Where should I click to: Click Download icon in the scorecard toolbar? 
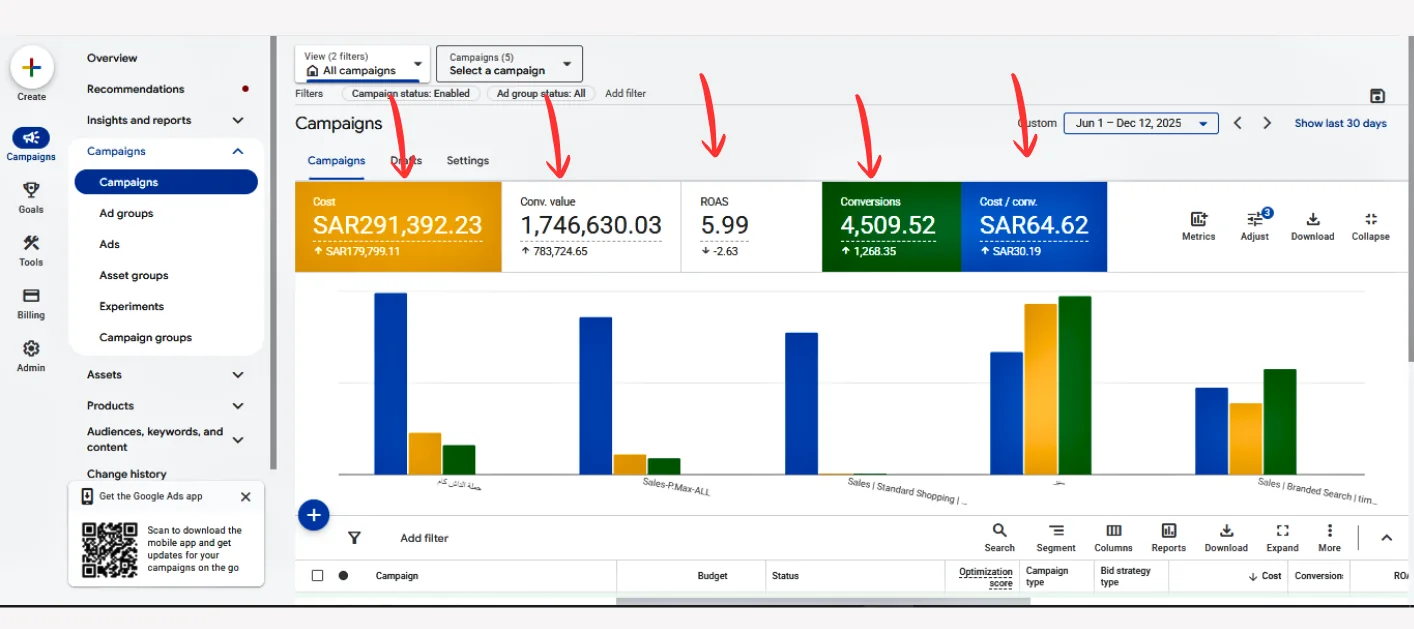1313,220
